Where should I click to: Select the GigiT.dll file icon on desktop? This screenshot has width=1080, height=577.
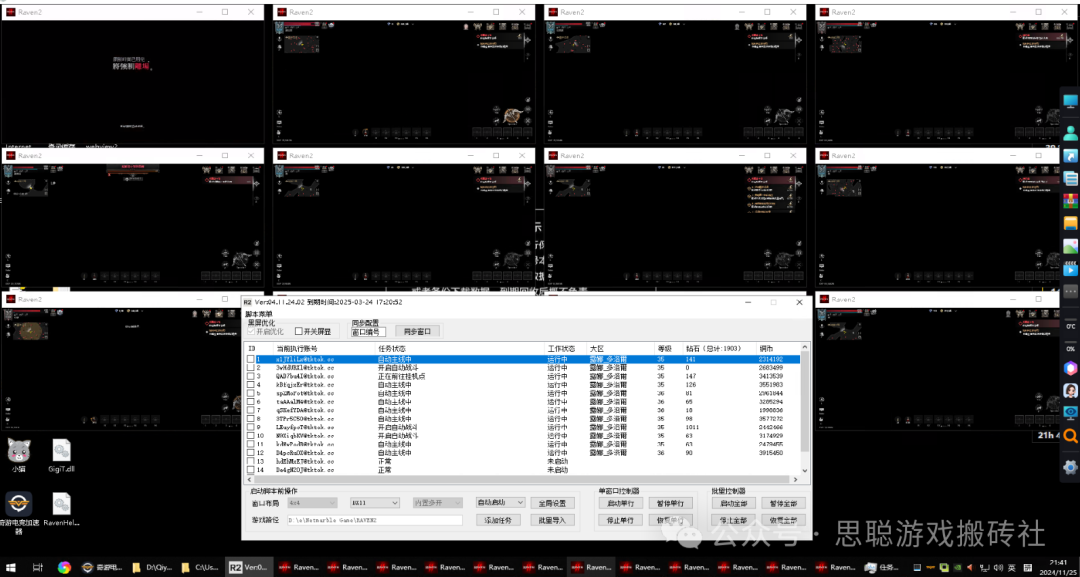[61, 451]
